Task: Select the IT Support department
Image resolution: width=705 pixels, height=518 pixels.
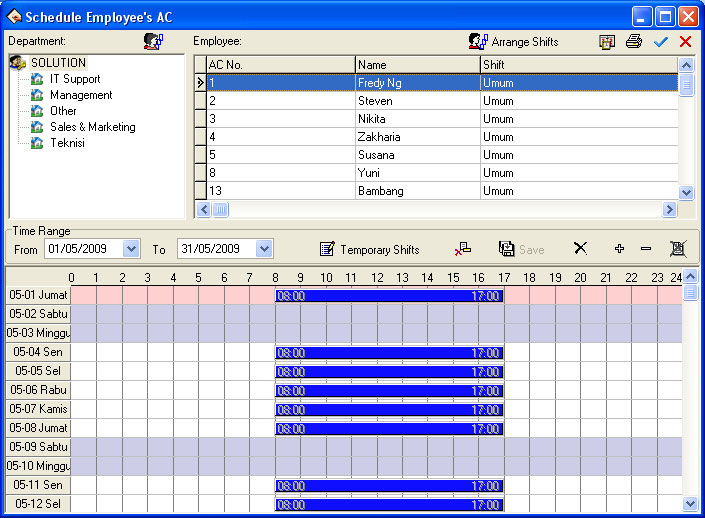Action: click(x=75, y=79)
